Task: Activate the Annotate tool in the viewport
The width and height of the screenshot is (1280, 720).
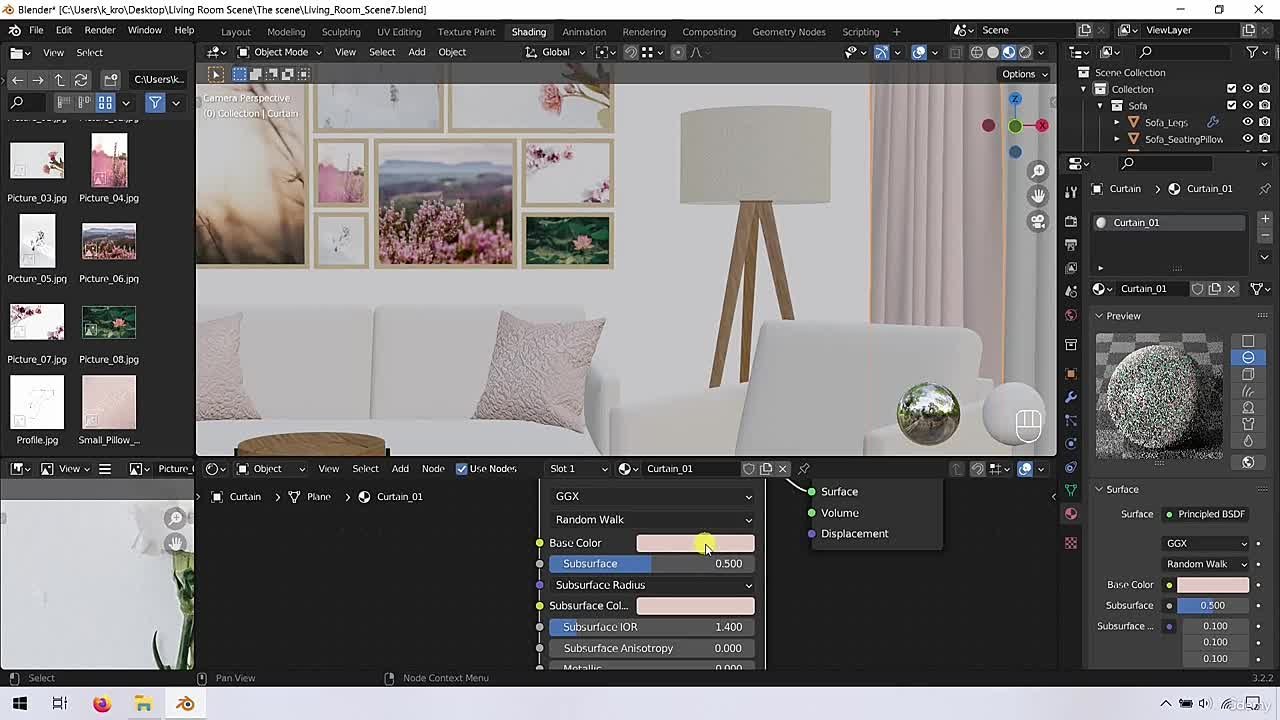Action: [x=216, y=73]
